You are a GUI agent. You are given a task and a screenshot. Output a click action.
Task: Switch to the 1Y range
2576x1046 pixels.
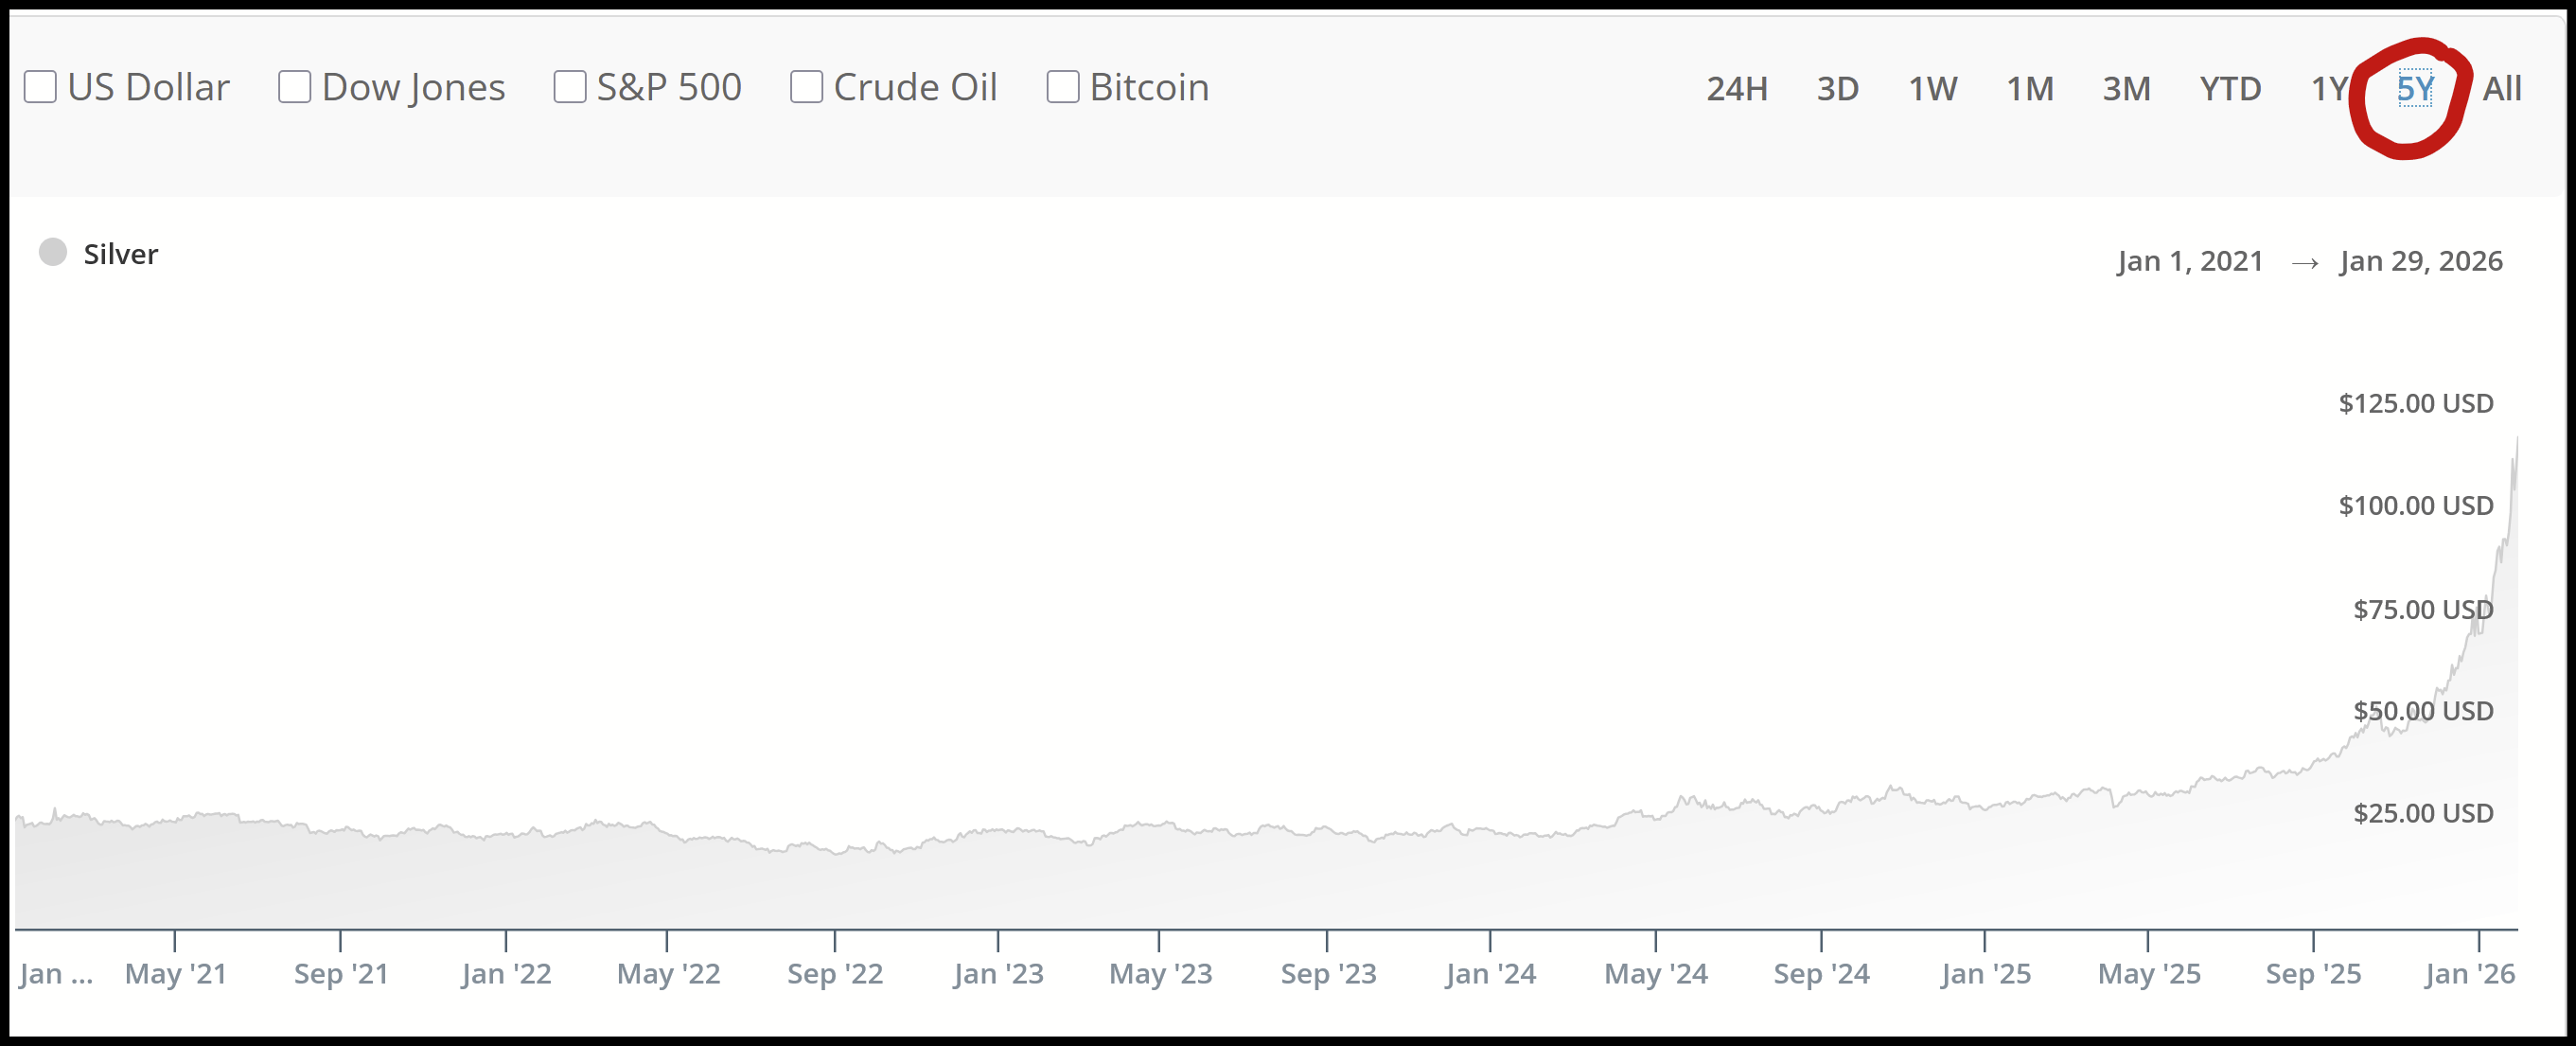click(2328, 89)
